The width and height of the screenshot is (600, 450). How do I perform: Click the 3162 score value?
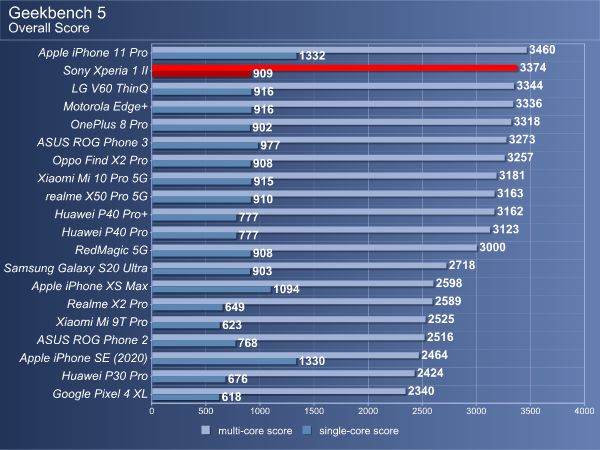(x=510, y=212)
